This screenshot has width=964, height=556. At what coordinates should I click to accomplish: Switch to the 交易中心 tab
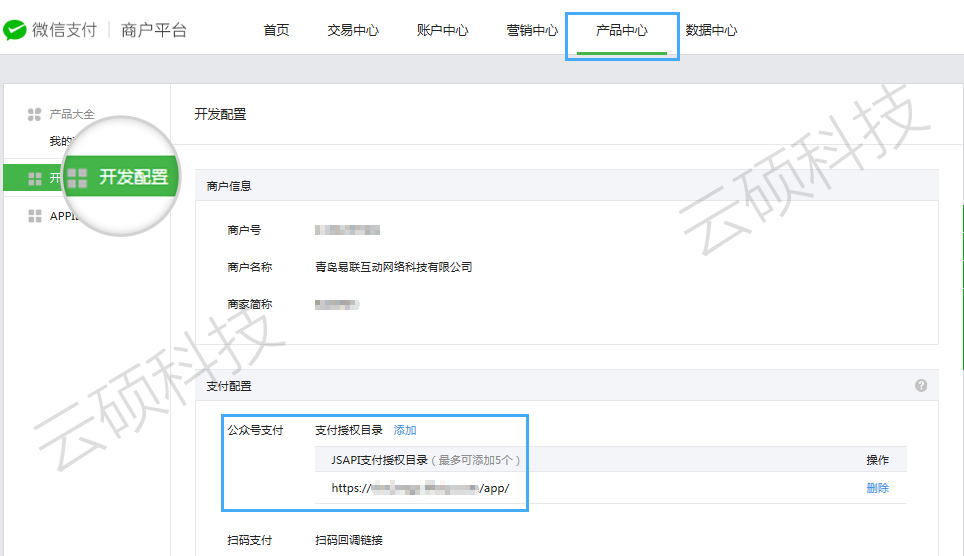pos(352,30)
